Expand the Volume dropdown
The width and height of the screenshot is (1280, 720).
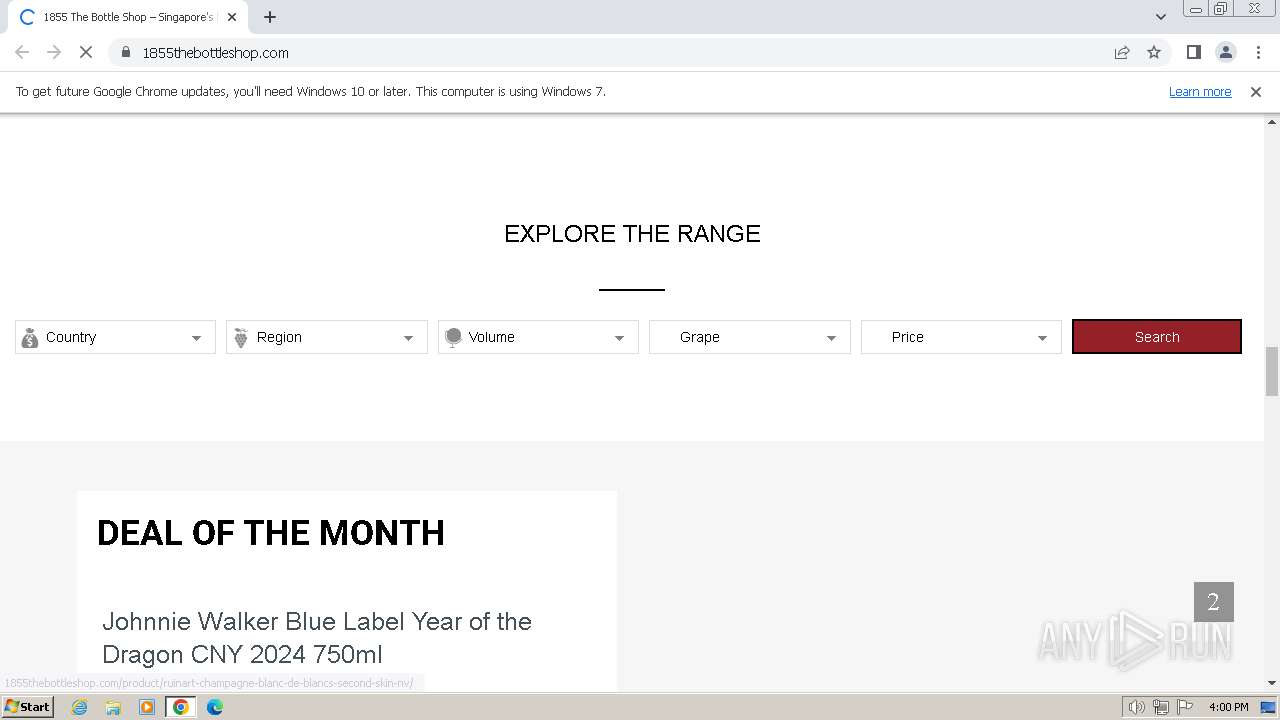tap(538, 337)
